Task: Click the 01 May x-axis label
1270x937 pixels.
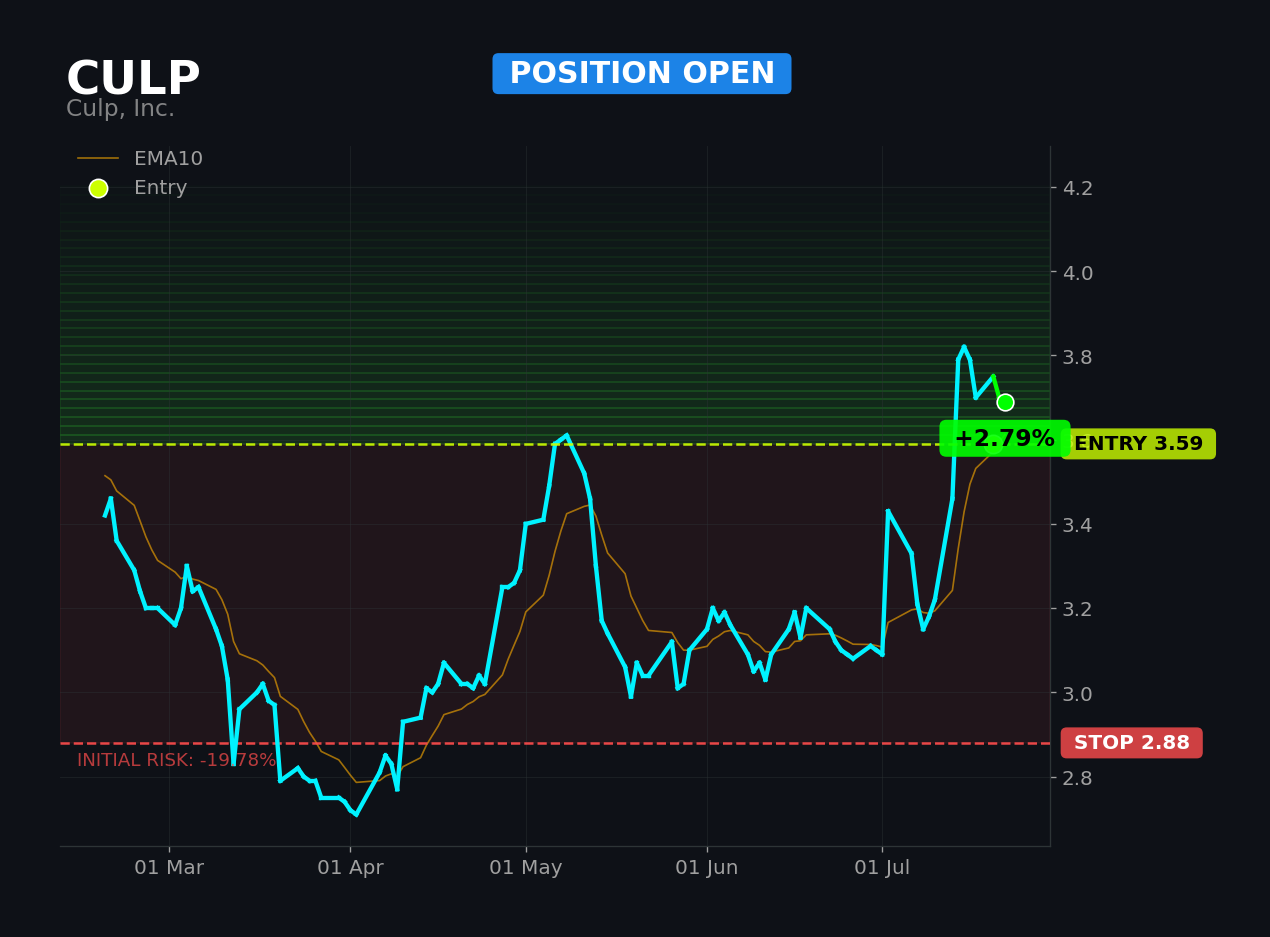Action: [526, 868]
